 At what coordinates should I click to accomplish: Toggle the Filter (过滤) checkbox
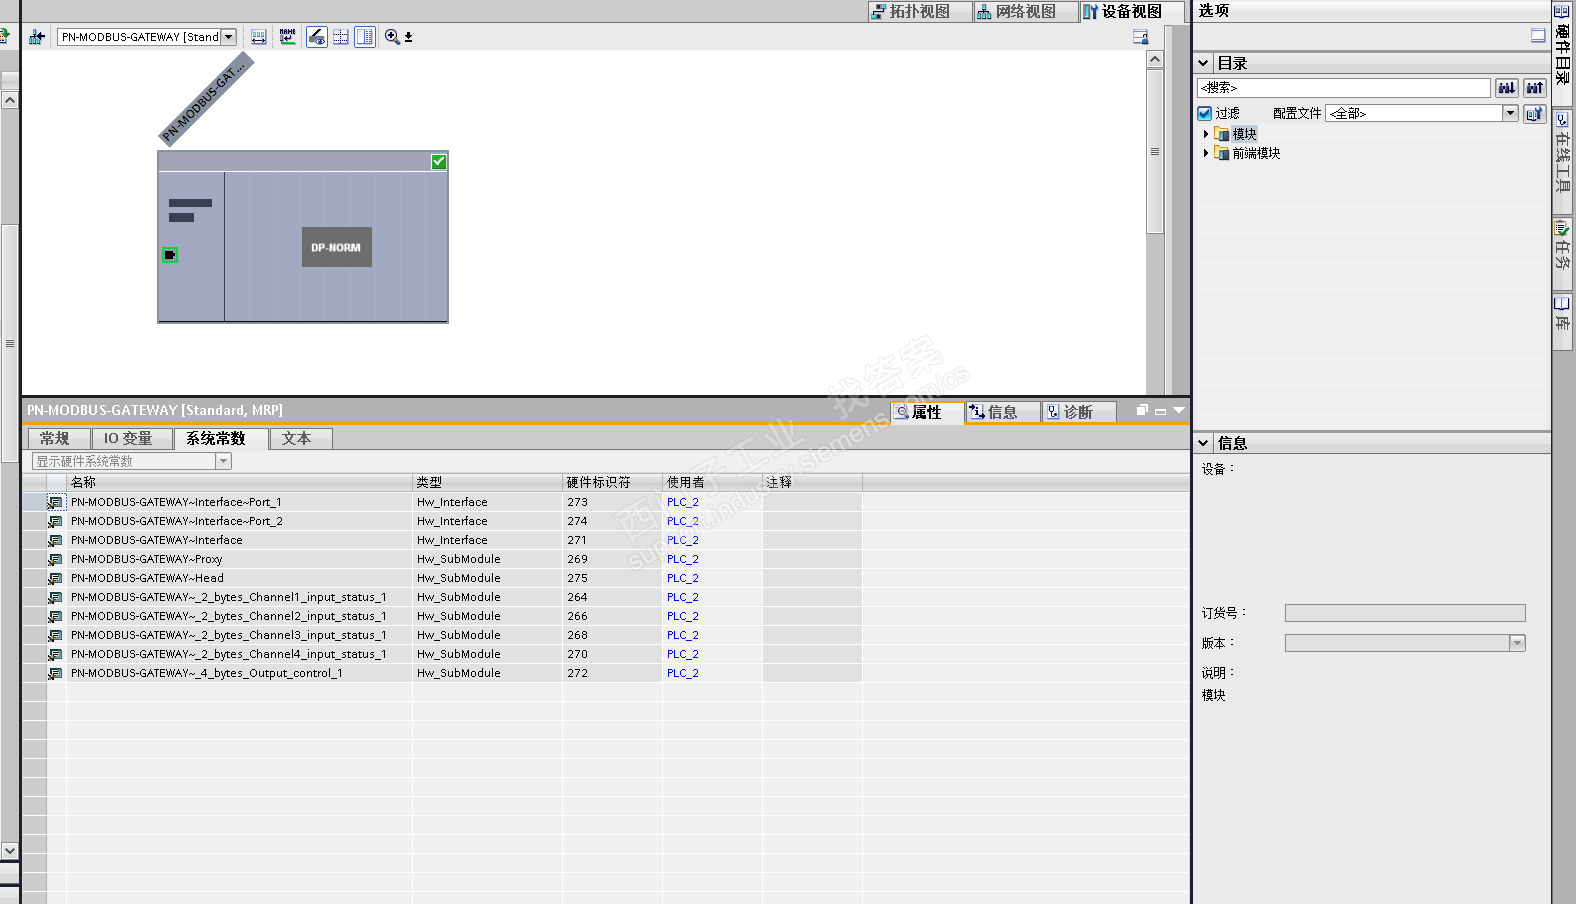(1205, 113)
